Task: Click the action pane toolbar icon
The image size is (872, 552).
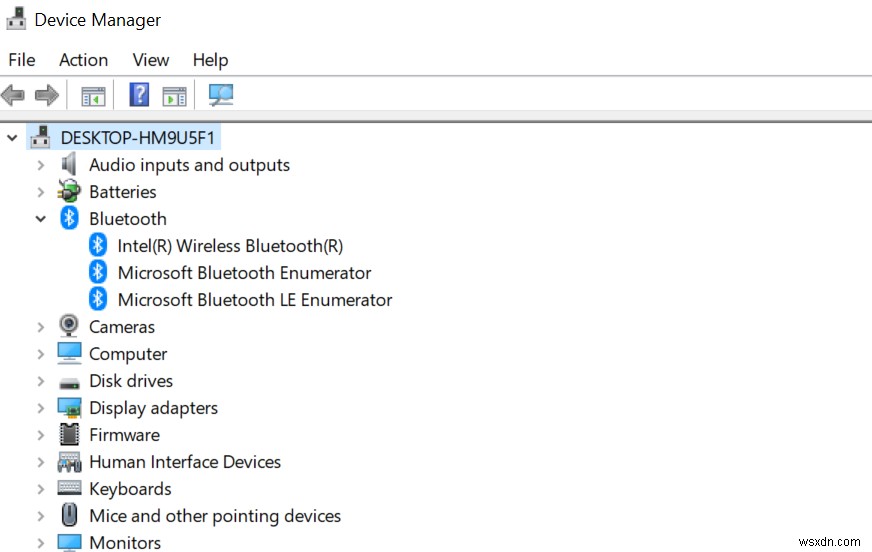Action: click(x=174, y=96)
